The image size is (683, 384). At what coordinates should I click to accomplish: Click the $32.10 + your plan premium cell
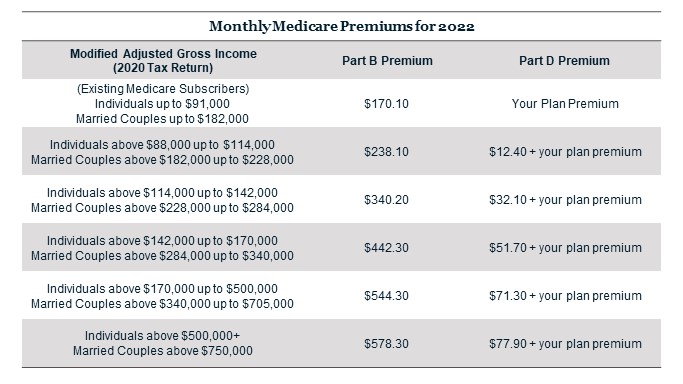pos(565,199)
